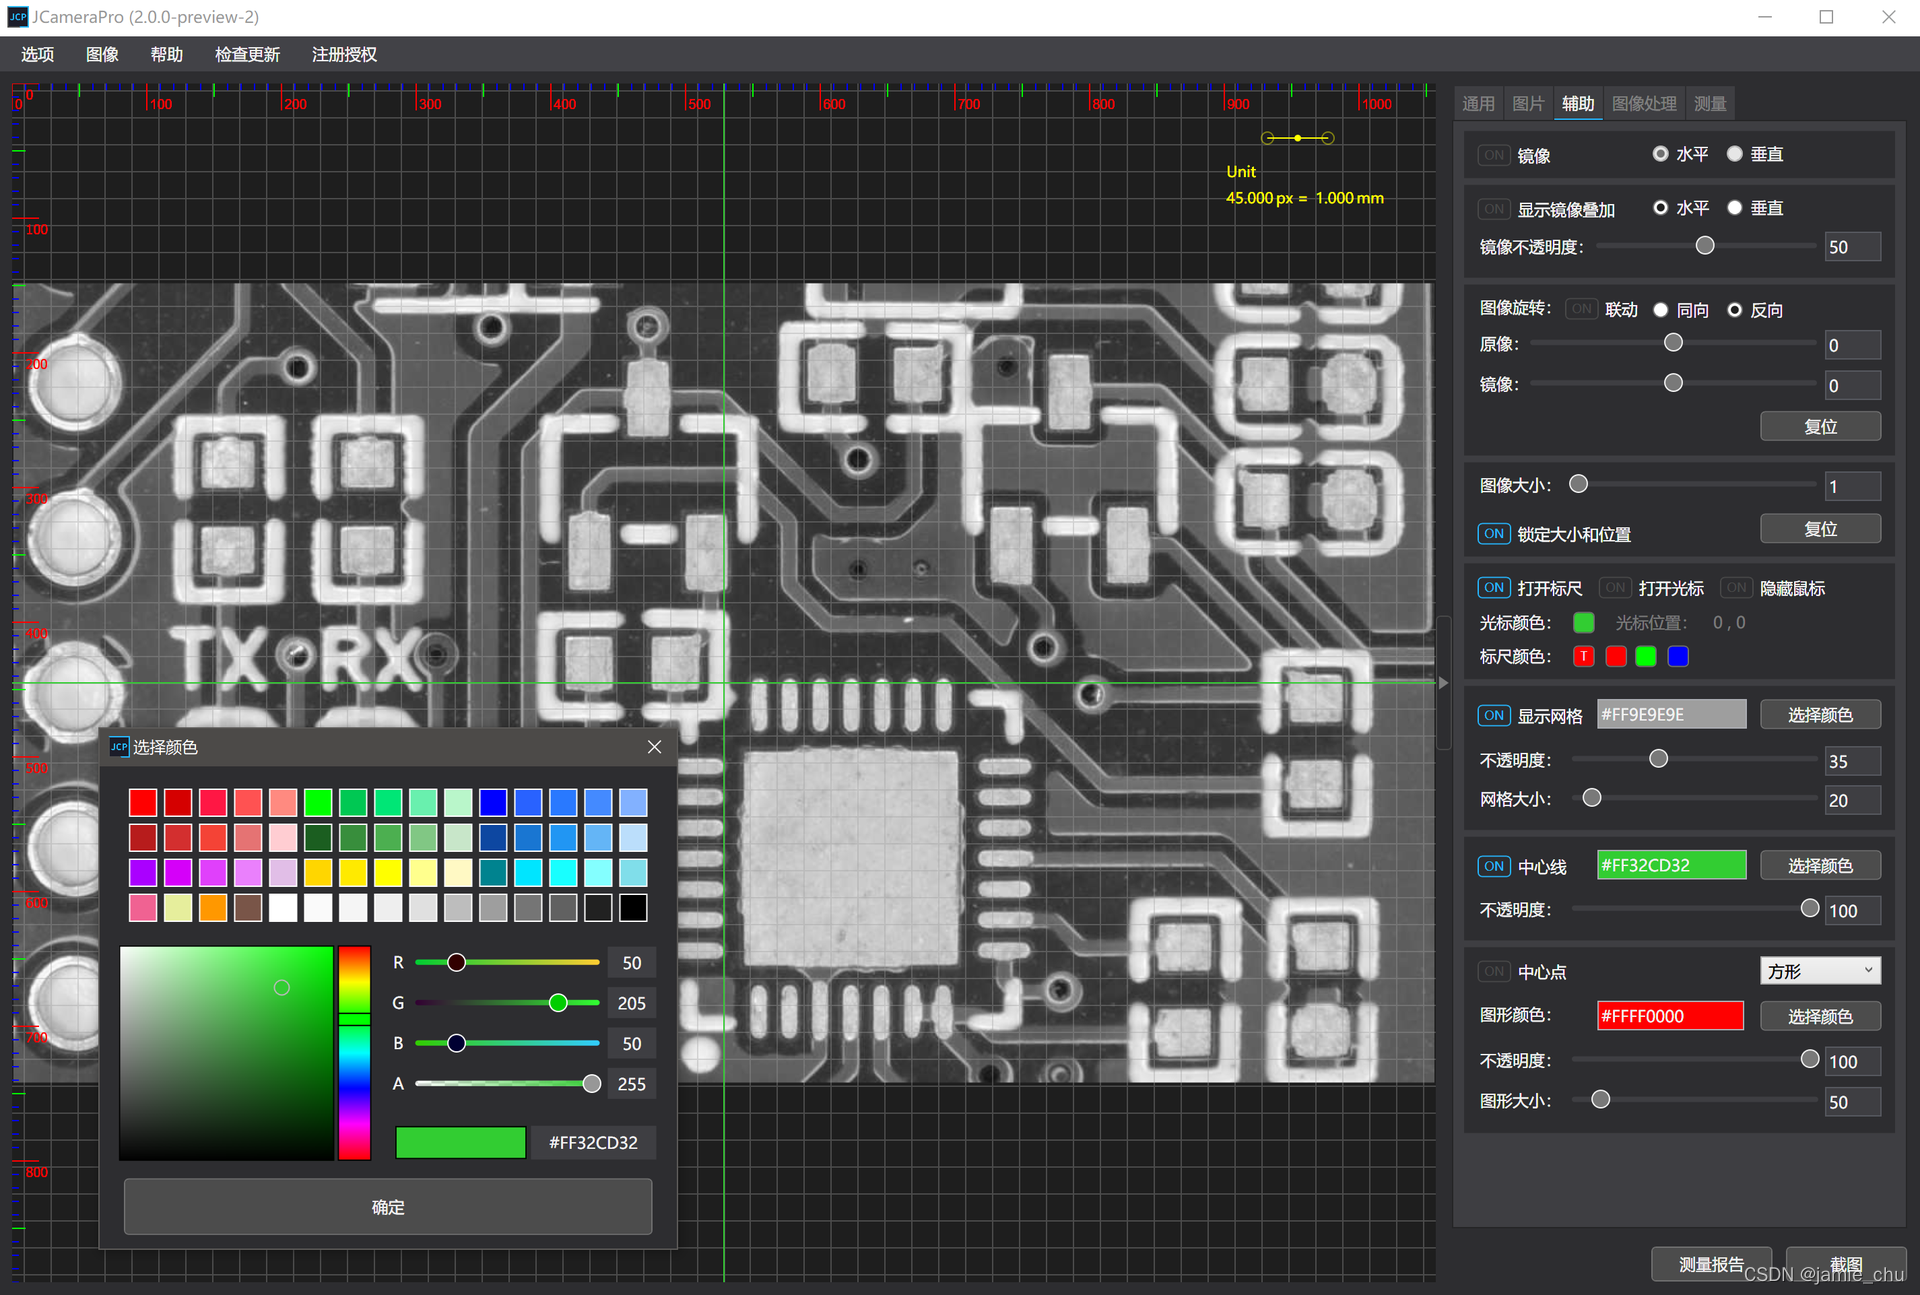This screenshot has height=1295, width=1920.
Task: Click the black swatch in the color palette
Action: (632, 907)
